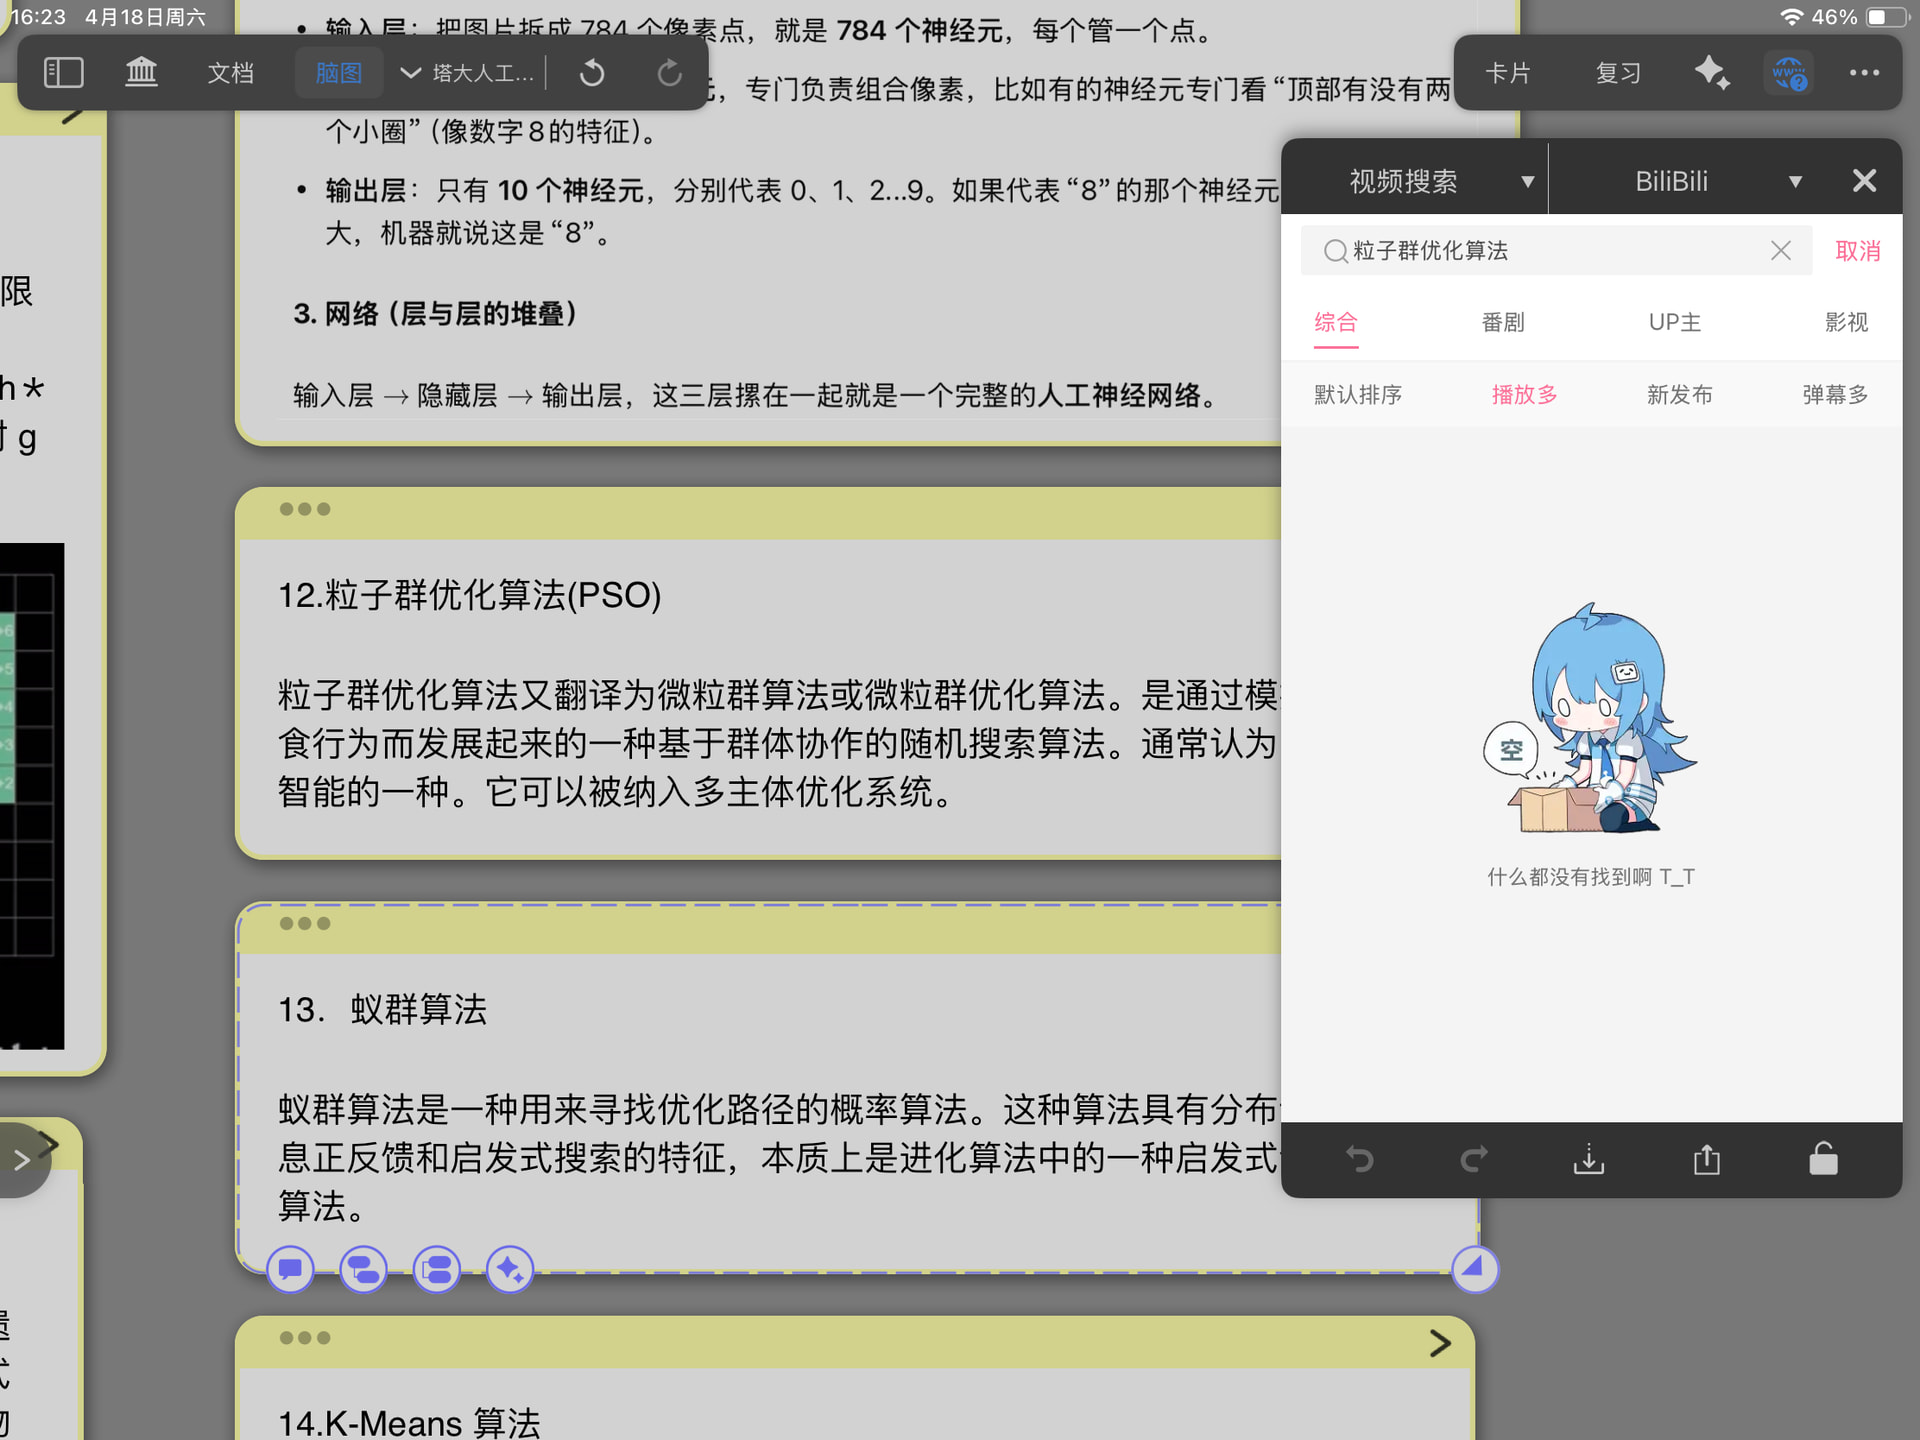1920x1440 pixels.
Task: Toggle the unlock padlock icon
Action: (x=1823, y=1160)
